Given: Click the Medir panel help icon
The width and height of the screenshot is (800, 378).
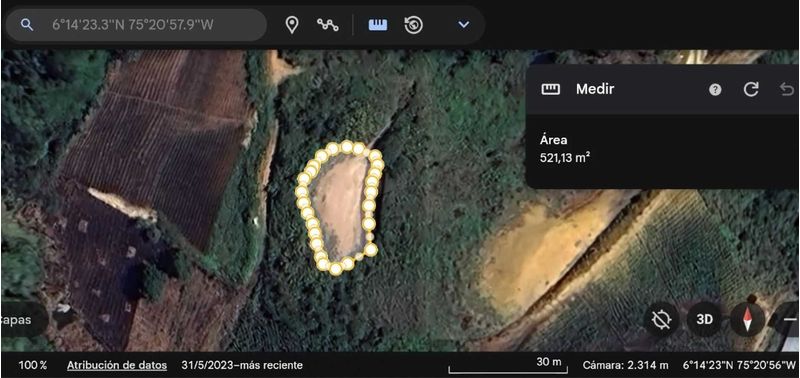Looking at the screenshot, I should pos(715,90).
